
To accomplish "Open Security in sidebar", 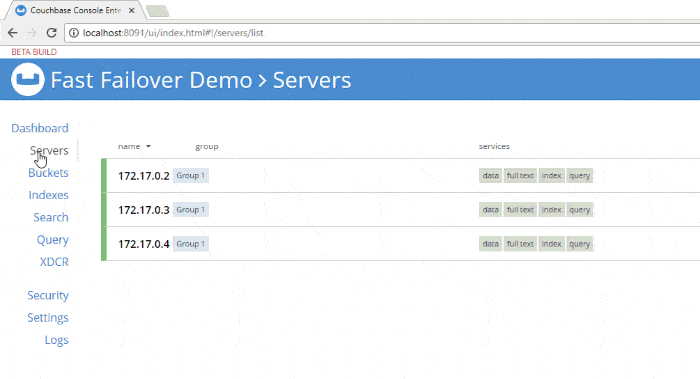I will tap(48, 296).
